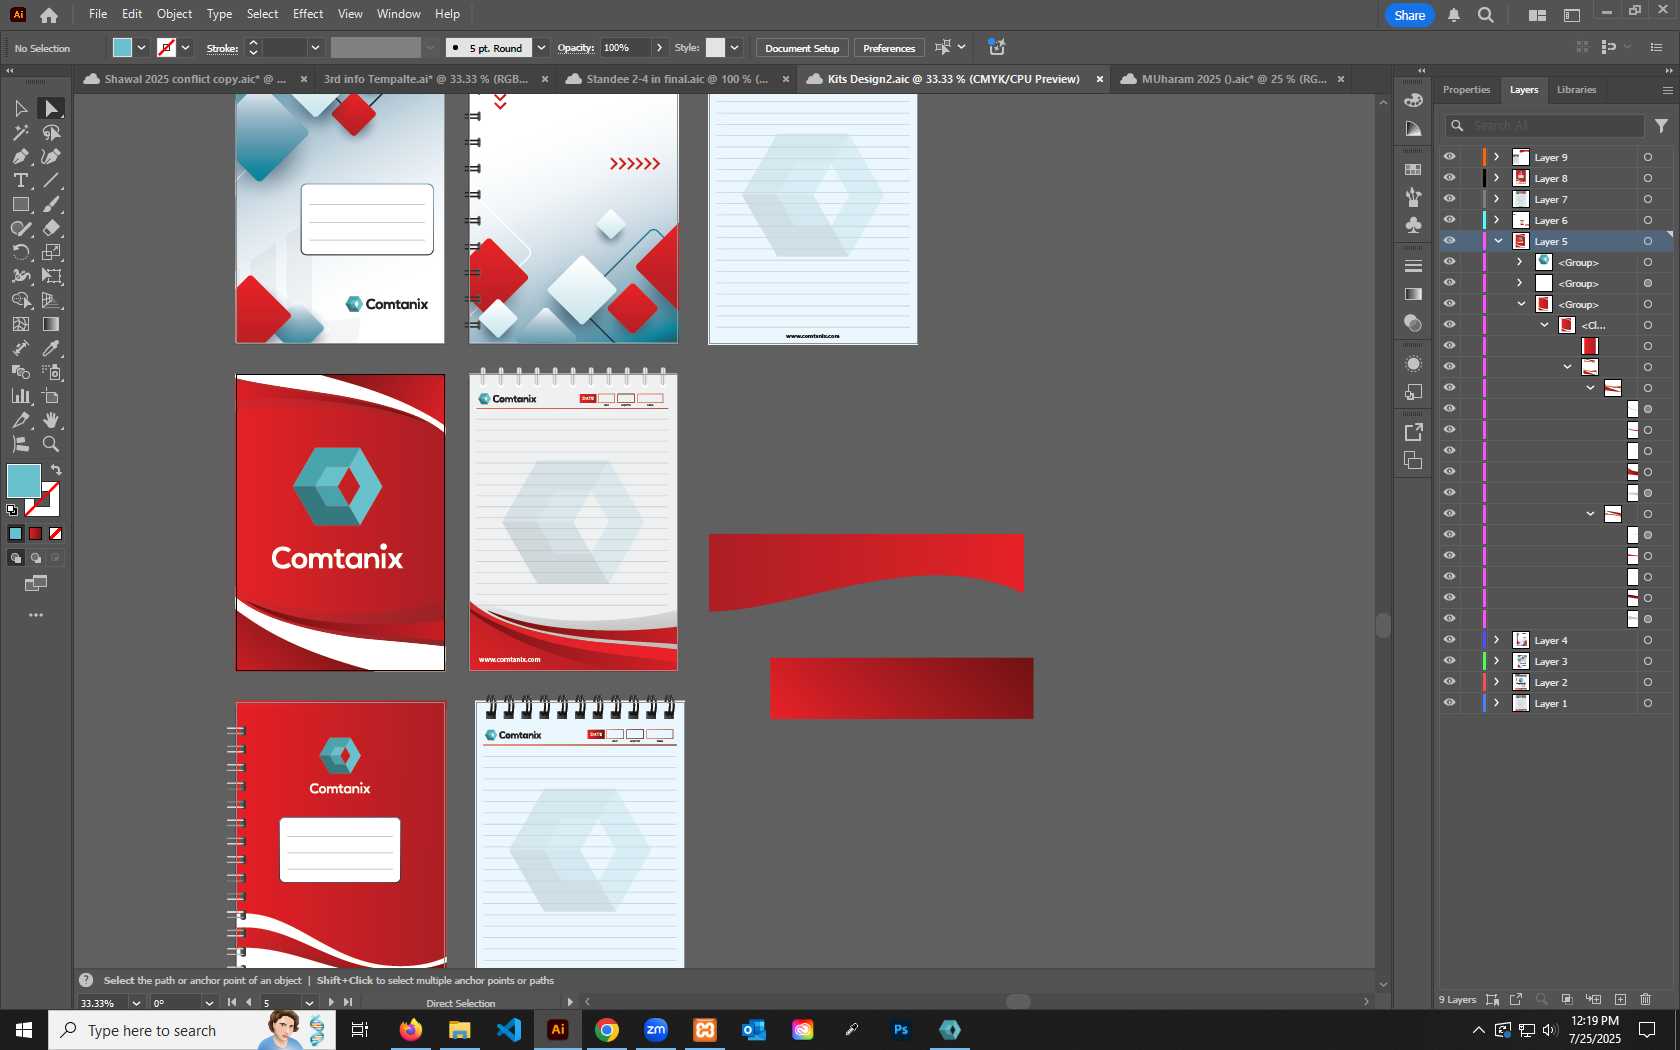Hide Layer 2 visibility eye
This screenshot has height=1050, width=1680.
pyautogui.click(x=1449, y=682)
